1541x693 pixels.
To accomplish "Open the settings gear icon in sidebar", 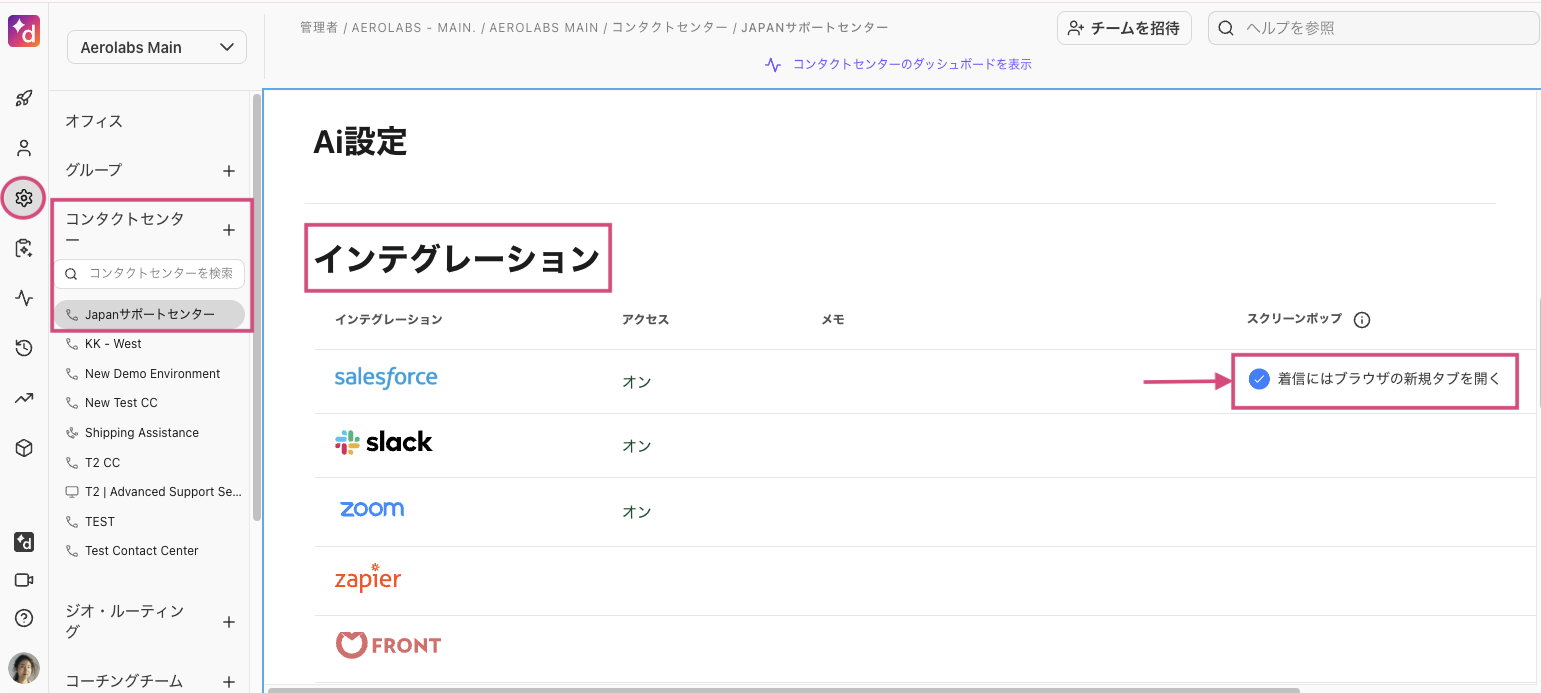I will pyautogui.click(x=24, y=198).
